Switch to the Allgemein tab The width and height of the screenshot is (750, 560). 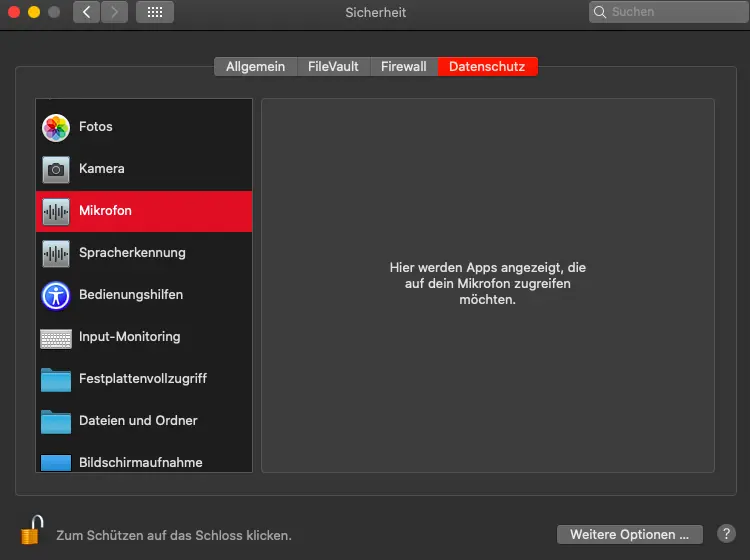pos(255,67)
